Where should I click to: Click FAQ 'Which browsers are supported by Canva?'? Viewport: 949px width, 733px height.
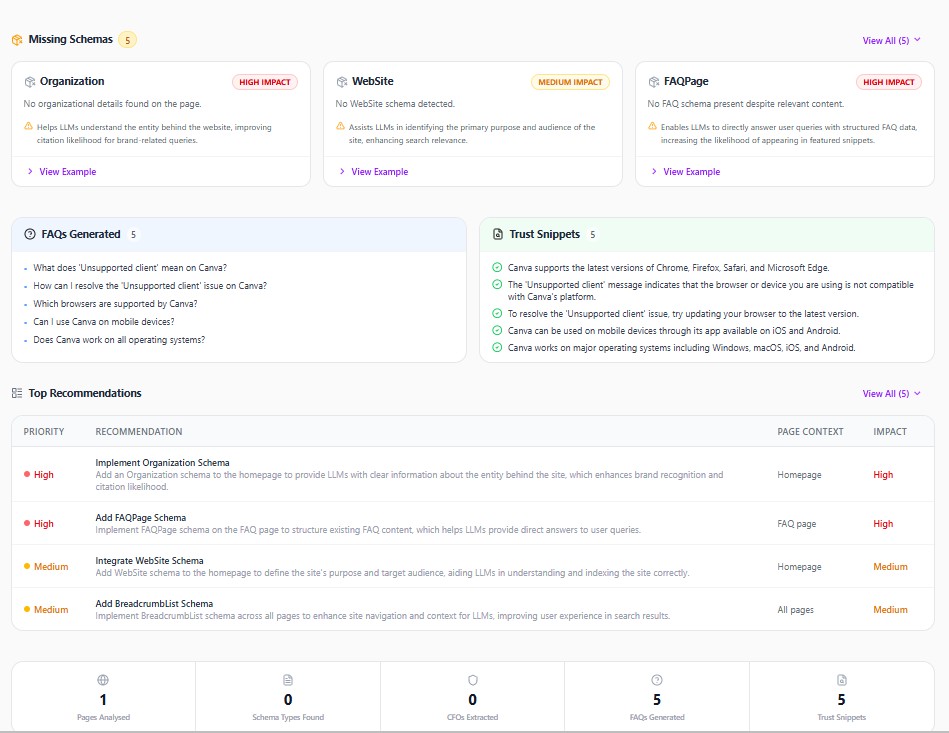115,304
